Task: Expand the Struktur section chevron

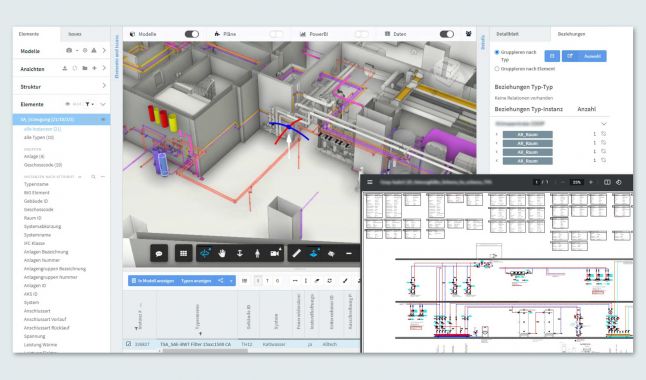Action: click(x=104, y=86)
